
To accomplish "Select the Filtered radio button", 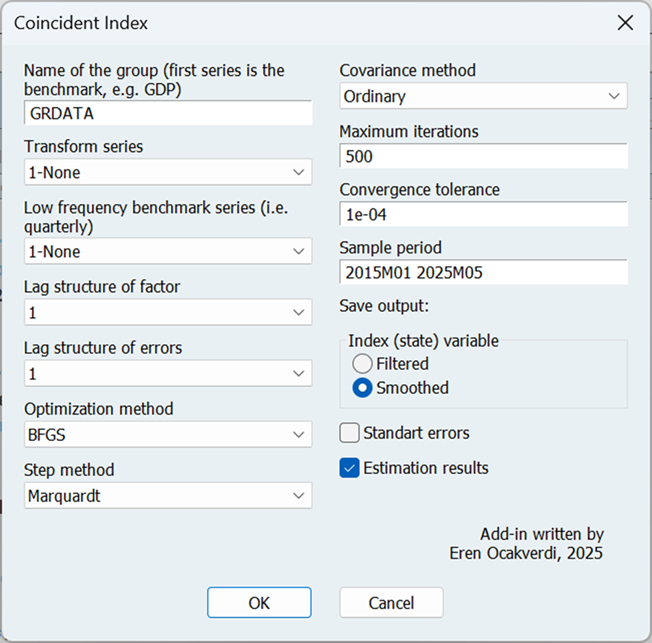I will pyautogui.click(x=362, y=364).
